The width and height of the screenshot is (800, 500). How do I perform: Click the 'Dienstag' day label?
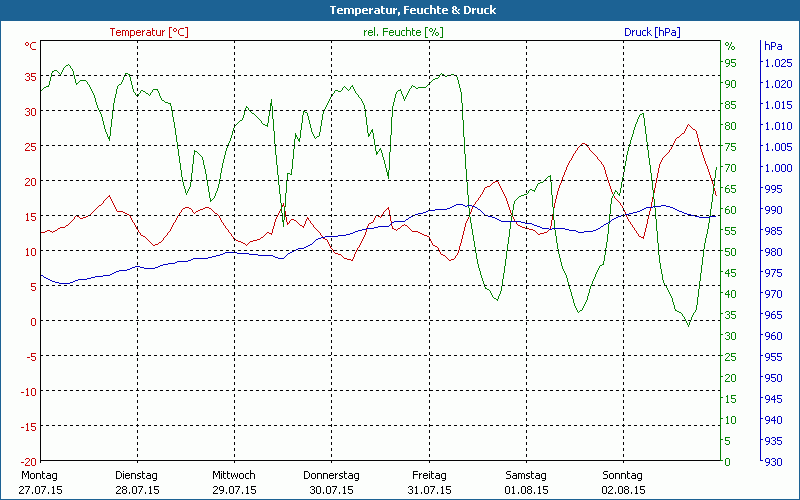coord(136,475)
